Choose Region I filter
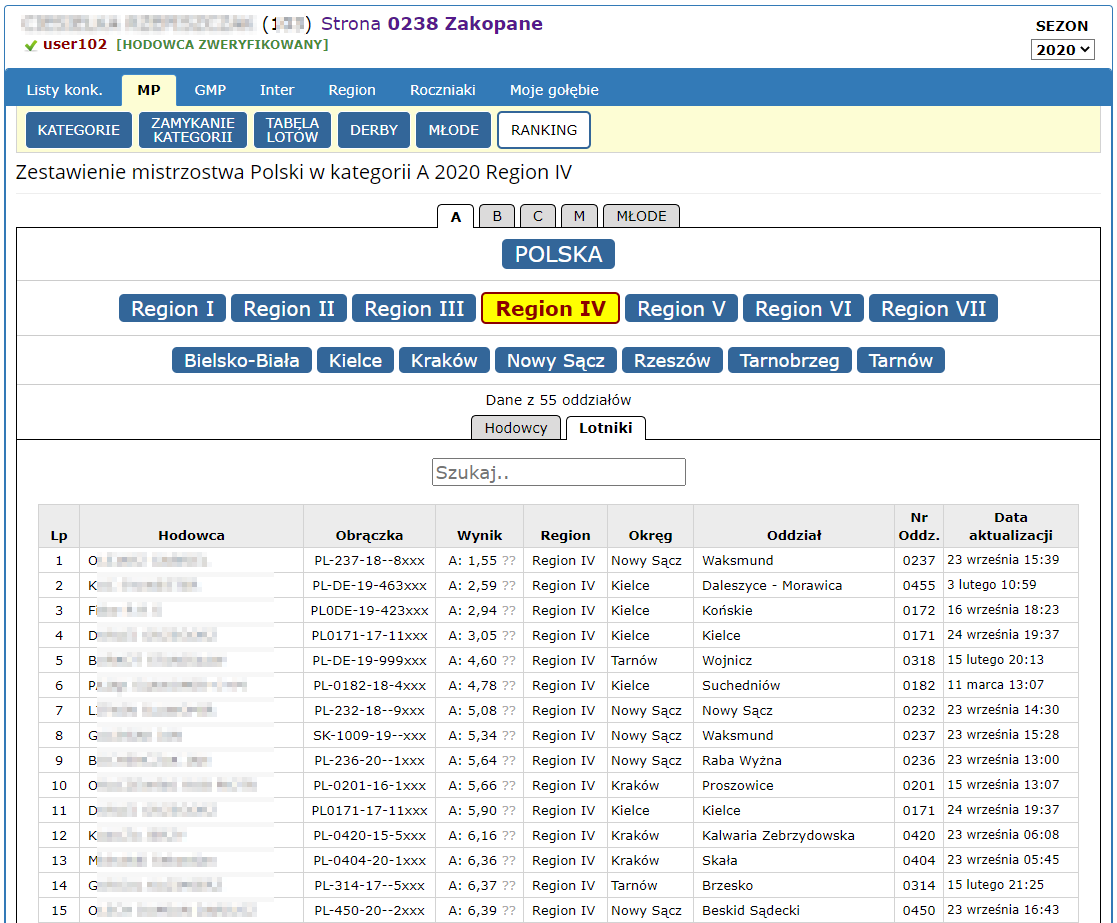 tap(172, 309)
